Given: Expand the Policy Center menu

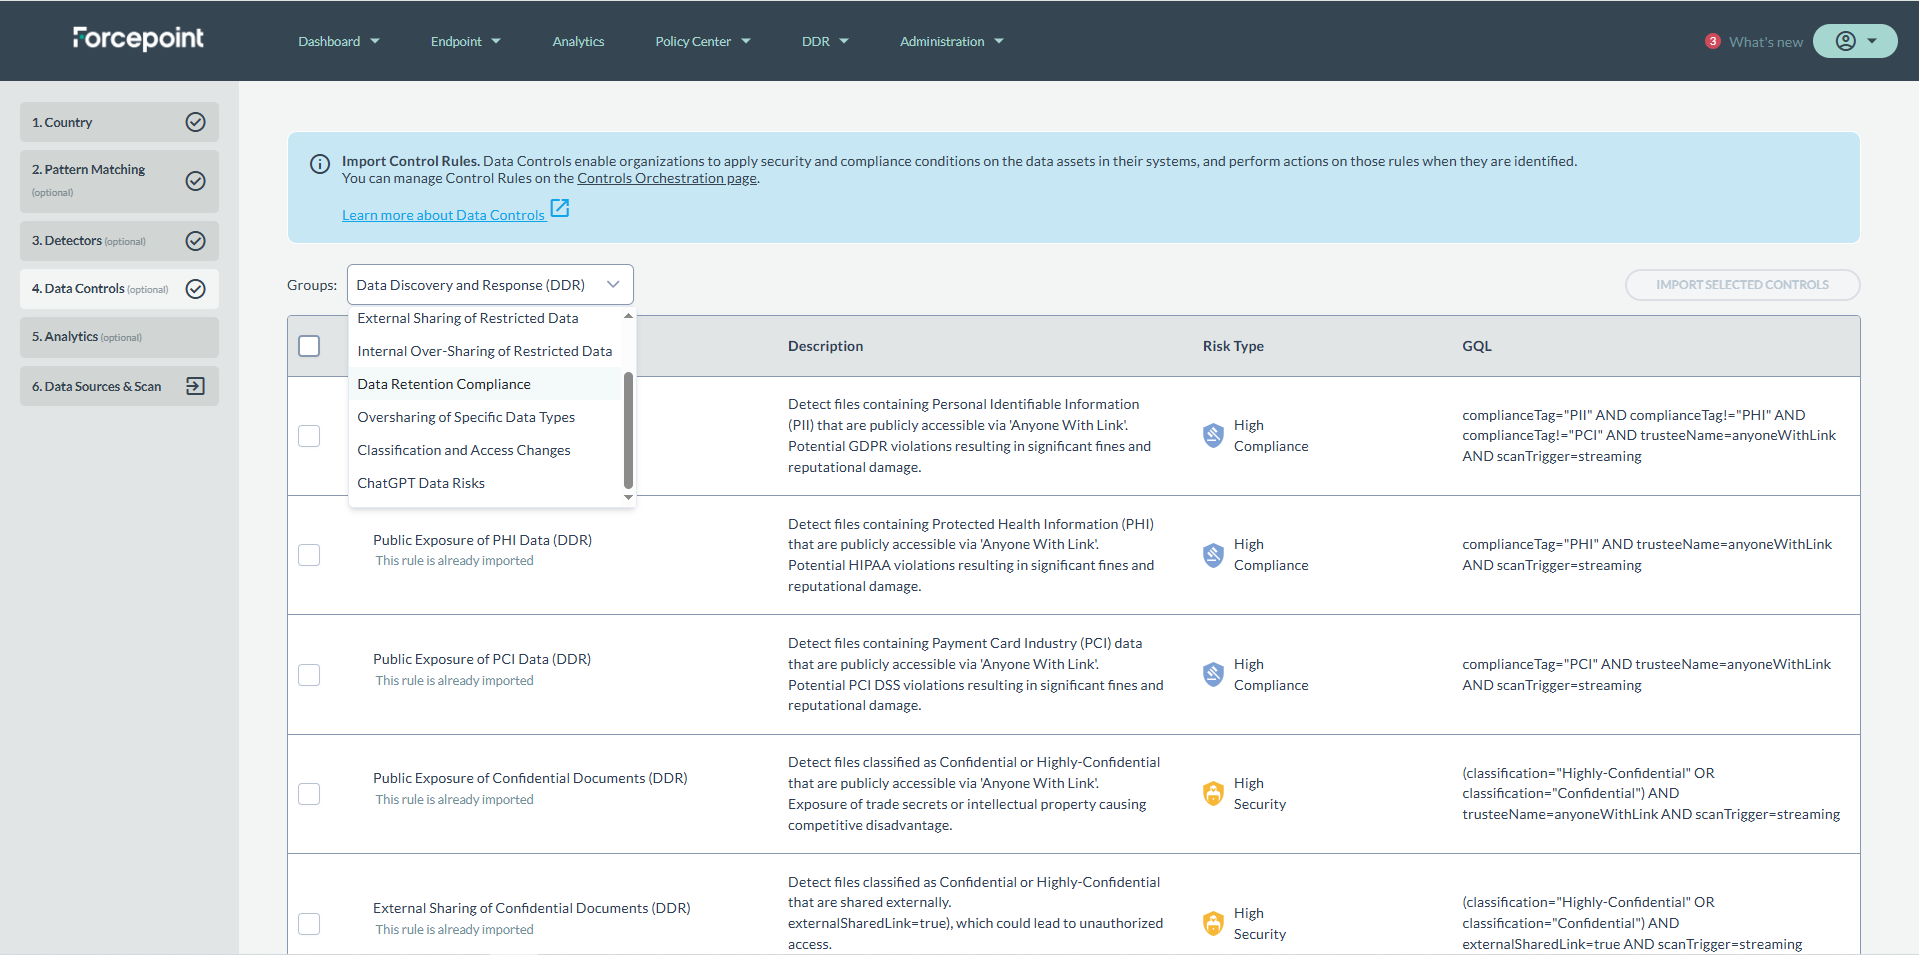Looking at the screenshot, I should click(x=702, y=41).
